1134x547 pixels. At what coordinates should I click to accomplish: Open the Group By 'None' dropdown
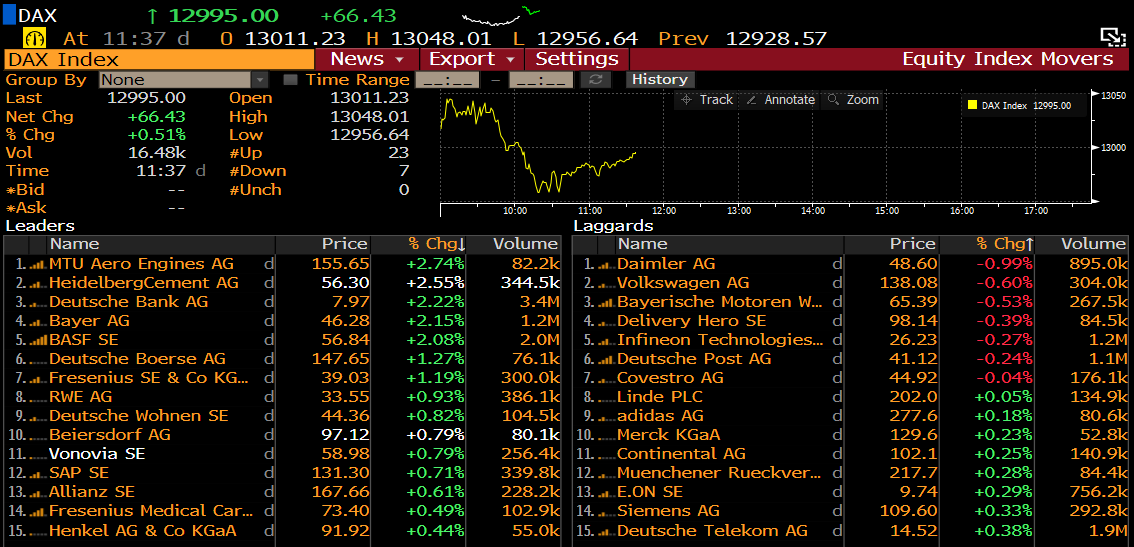pos(184,80)
